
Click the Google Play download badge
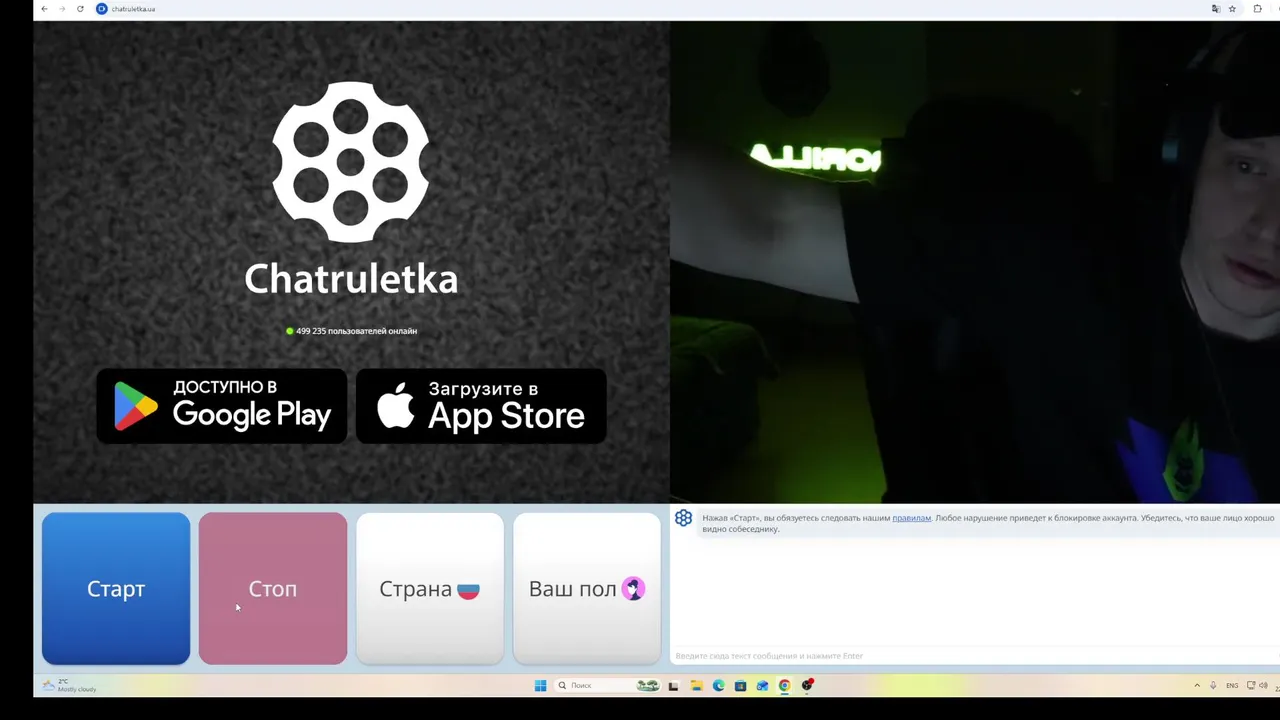coord(222,406)
